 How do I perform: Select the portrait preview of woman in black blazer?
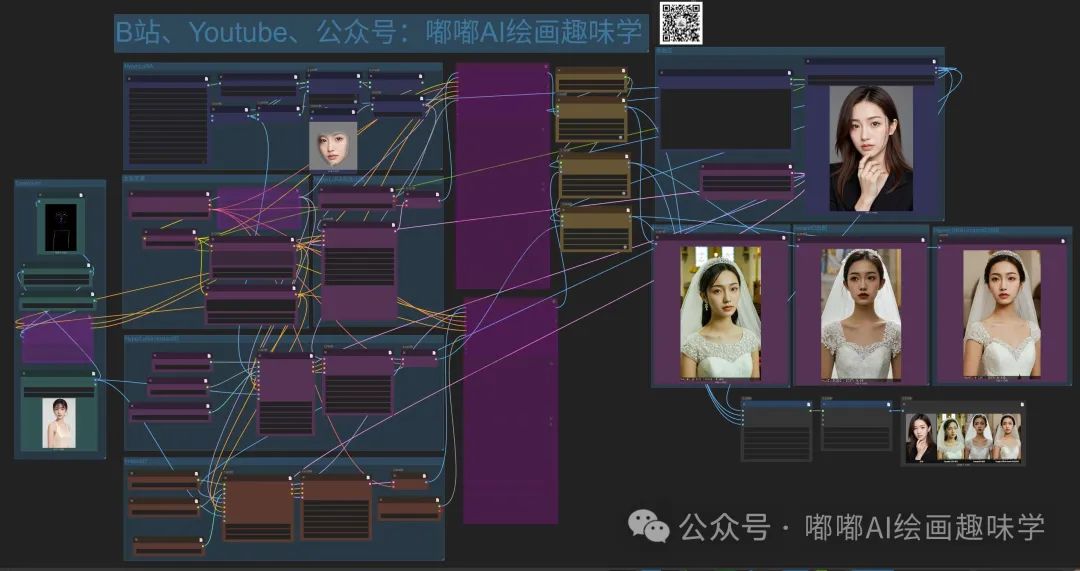pos(871,148)
